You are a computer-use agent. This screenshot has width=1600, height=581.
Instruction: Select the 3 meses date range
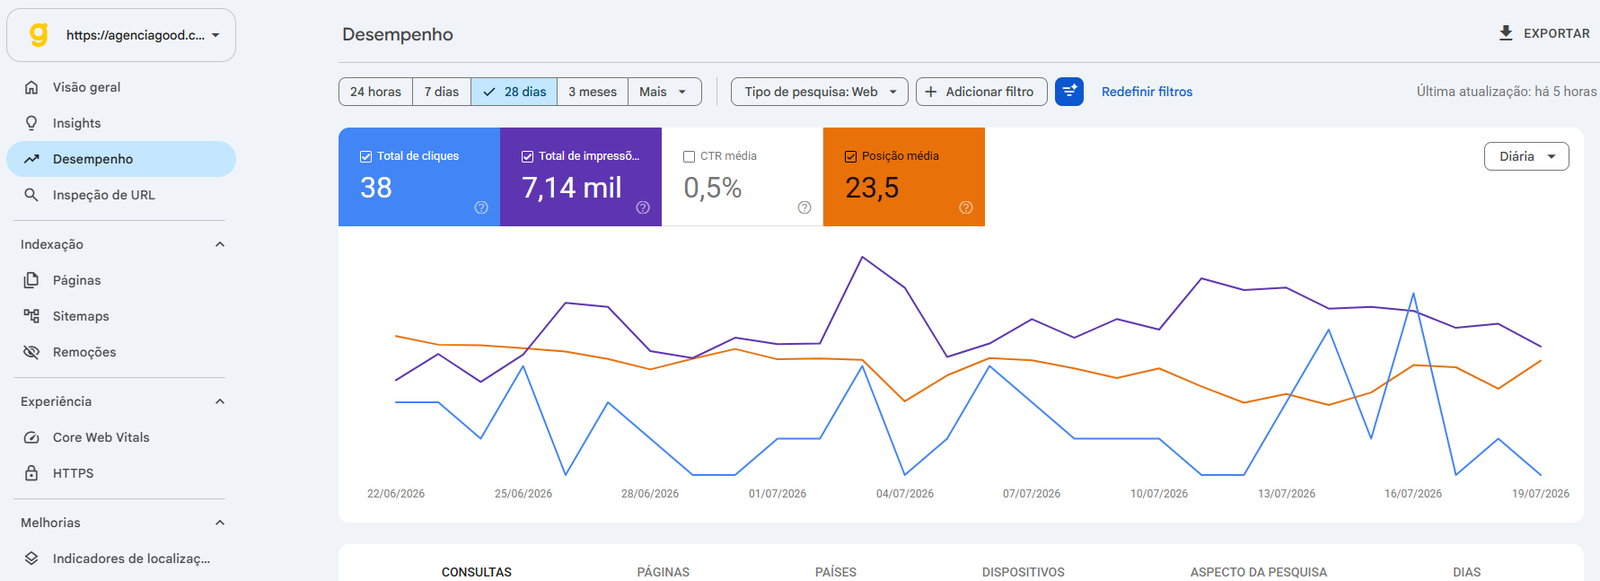point(593,91)
